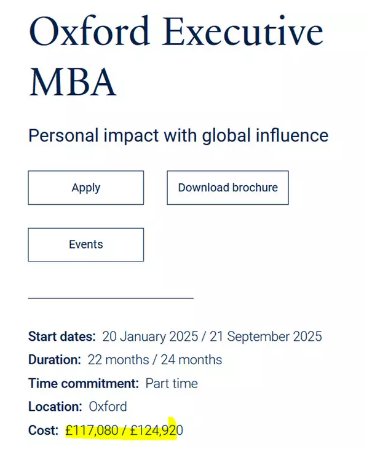Viewport: 367px width, 456px height.
Task: Click the Duration label
Action: coord(55,360)
